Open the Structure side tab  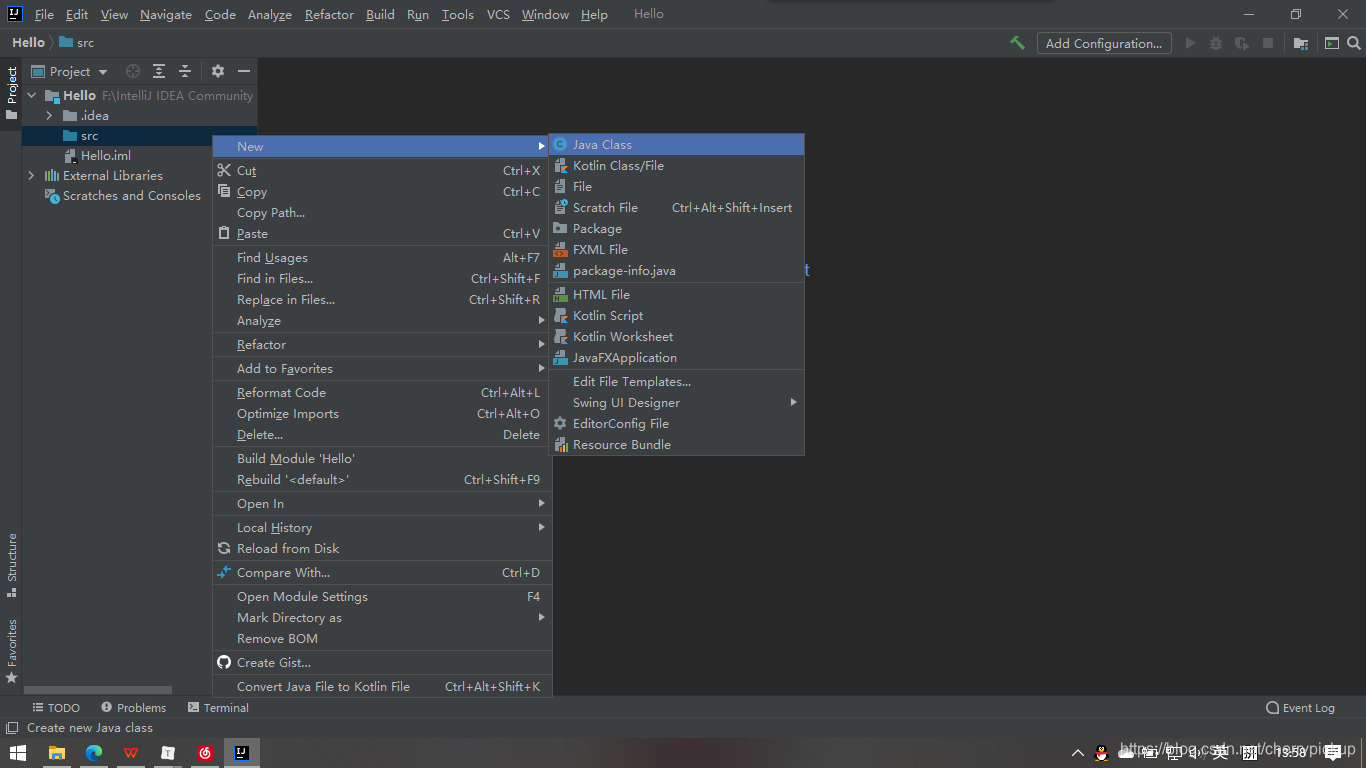(x=12, y=565)
